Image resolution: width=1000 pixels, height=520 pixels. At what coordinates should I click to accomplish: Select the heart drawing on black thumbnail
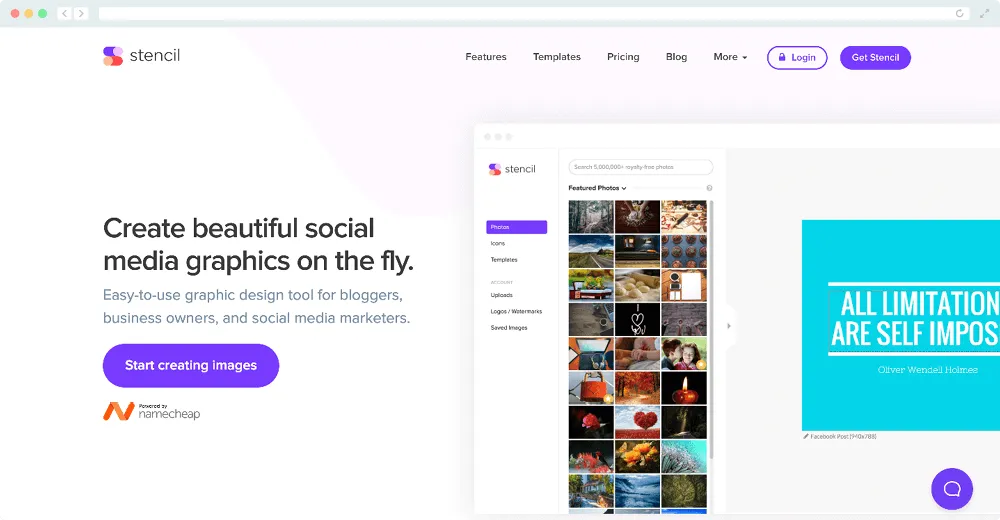(x=637, y=320)
